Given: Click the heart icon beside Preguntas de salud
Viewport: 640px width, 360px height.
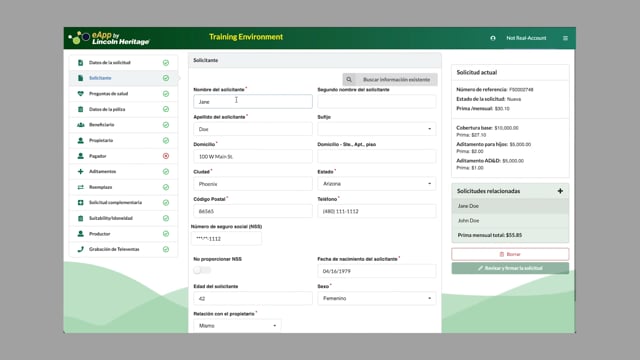Looking at the screenshot, I should point(80,93).
